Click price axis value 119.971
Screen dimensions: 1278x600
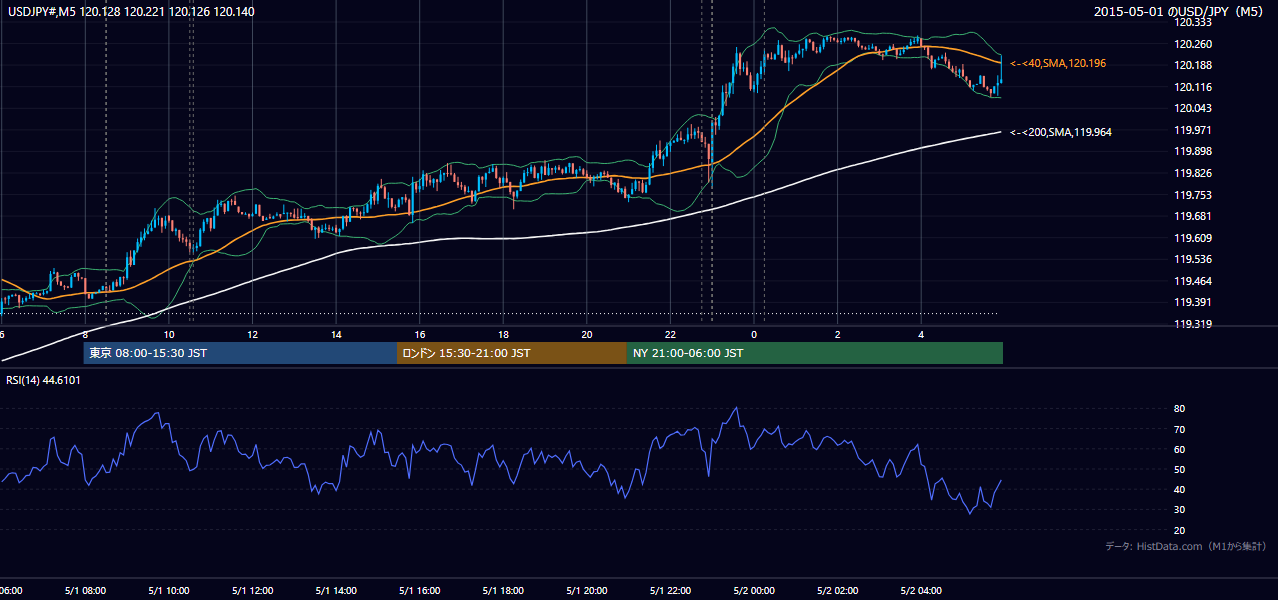1193,130
